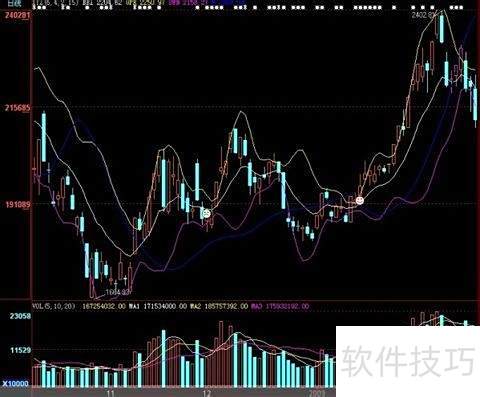Click the X10000 volume unit label

click(x=16, y=384)
